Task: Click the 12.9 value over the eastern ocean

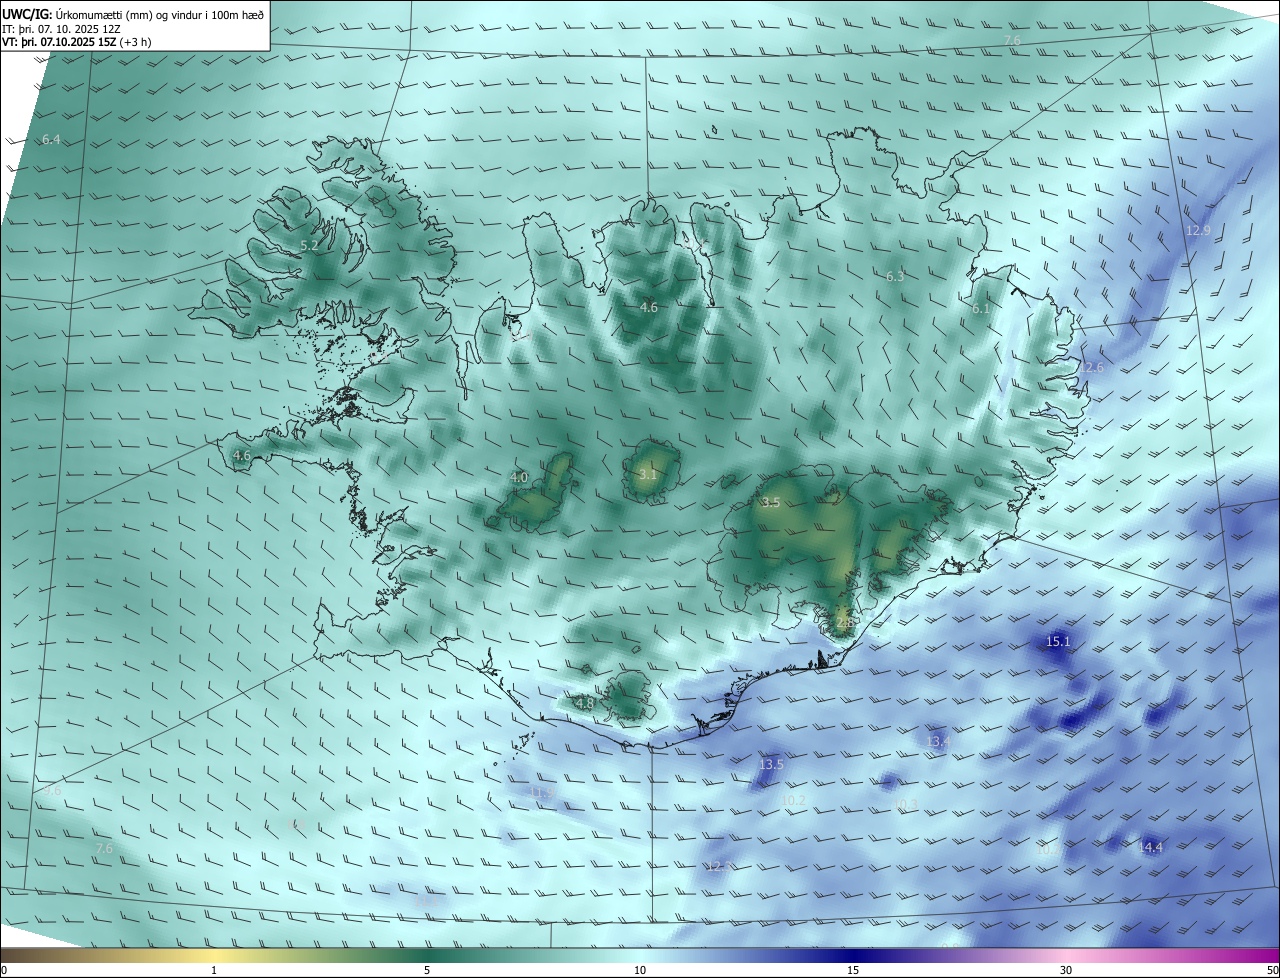Action: coord(1198,230)
